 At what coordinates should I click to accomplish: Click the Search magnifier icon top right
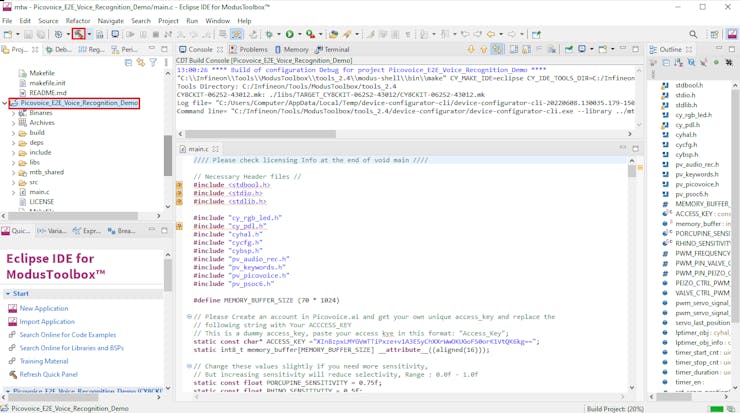coord(693,34)
